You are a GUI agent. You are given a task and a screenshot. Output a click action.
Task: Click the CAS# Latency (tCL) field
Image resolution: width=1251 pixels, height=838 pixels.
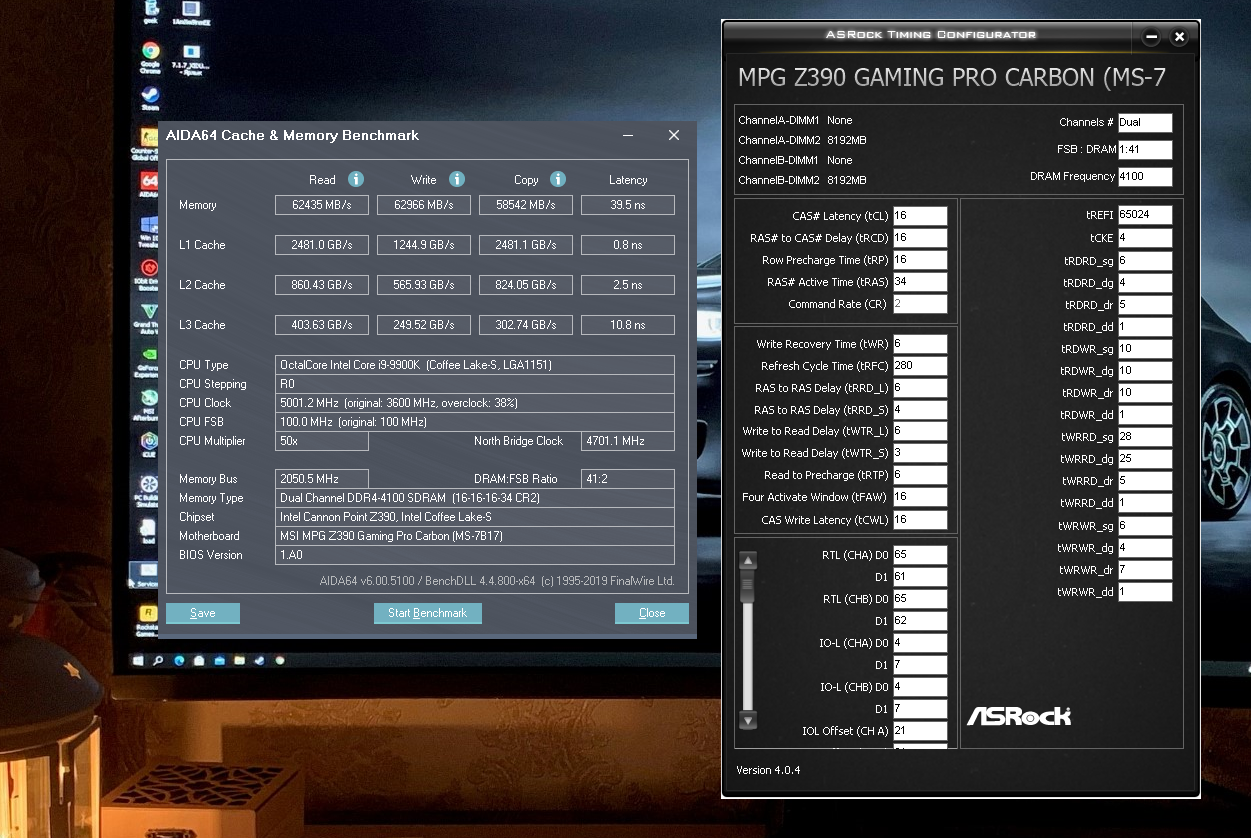point(920,216)
